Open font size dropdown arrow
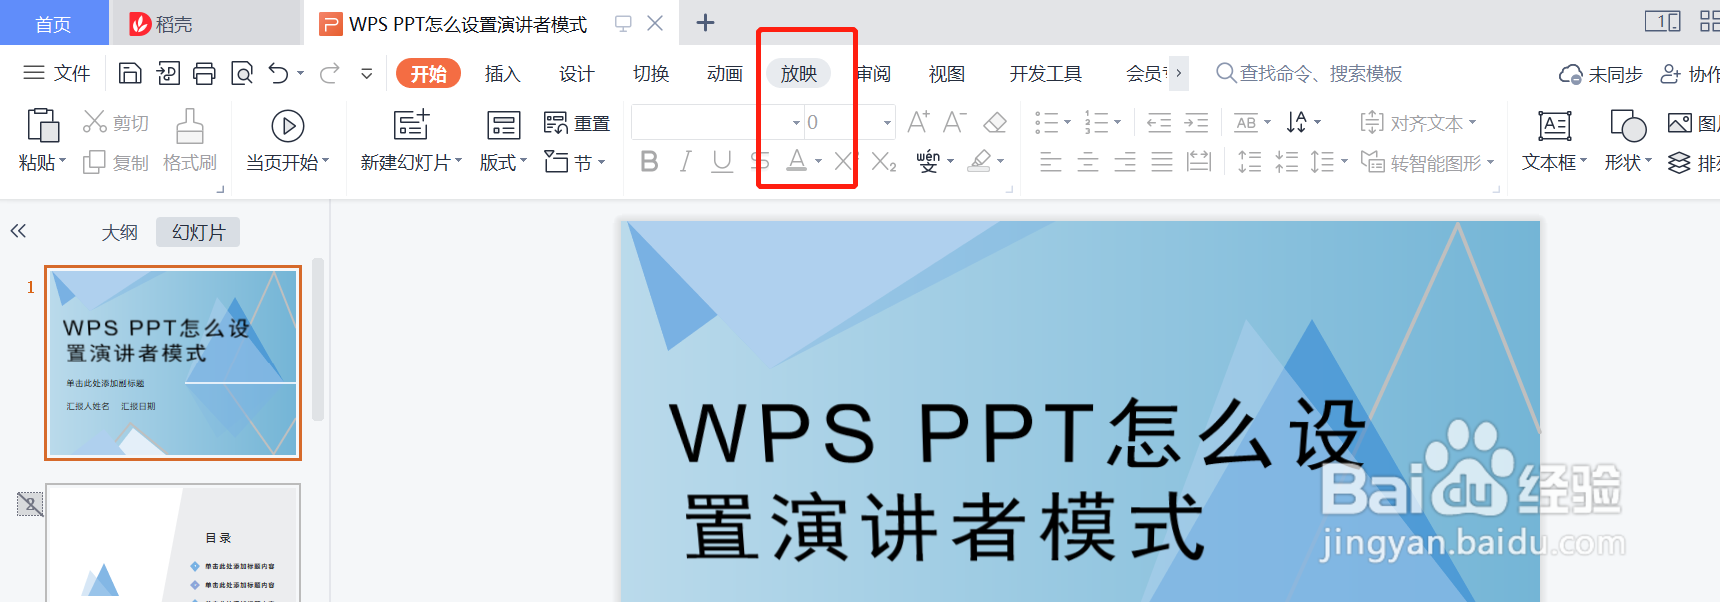The image size is (1720, 602). click(887, 123)
